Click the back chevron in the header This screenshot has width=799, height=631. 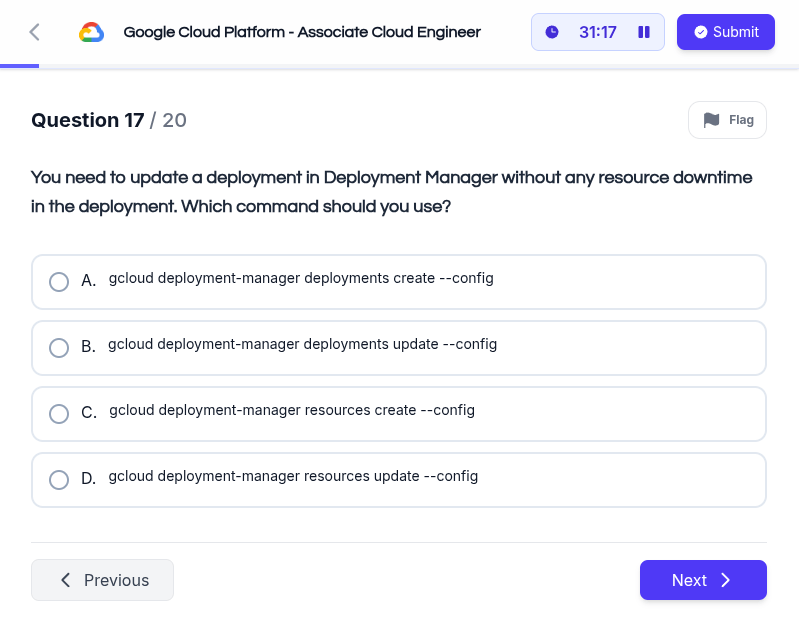coord(34,32)
